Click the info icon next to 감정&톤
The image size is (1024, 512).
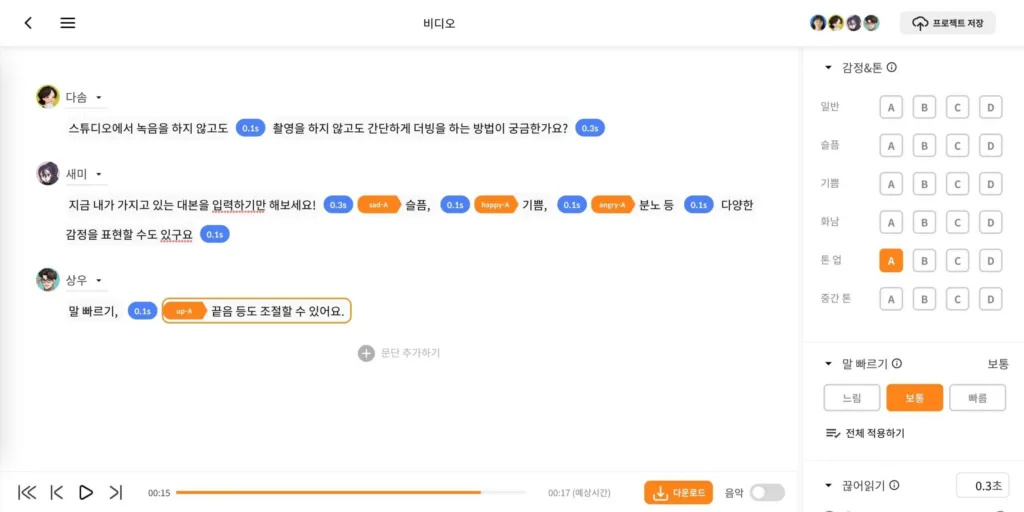891,67
